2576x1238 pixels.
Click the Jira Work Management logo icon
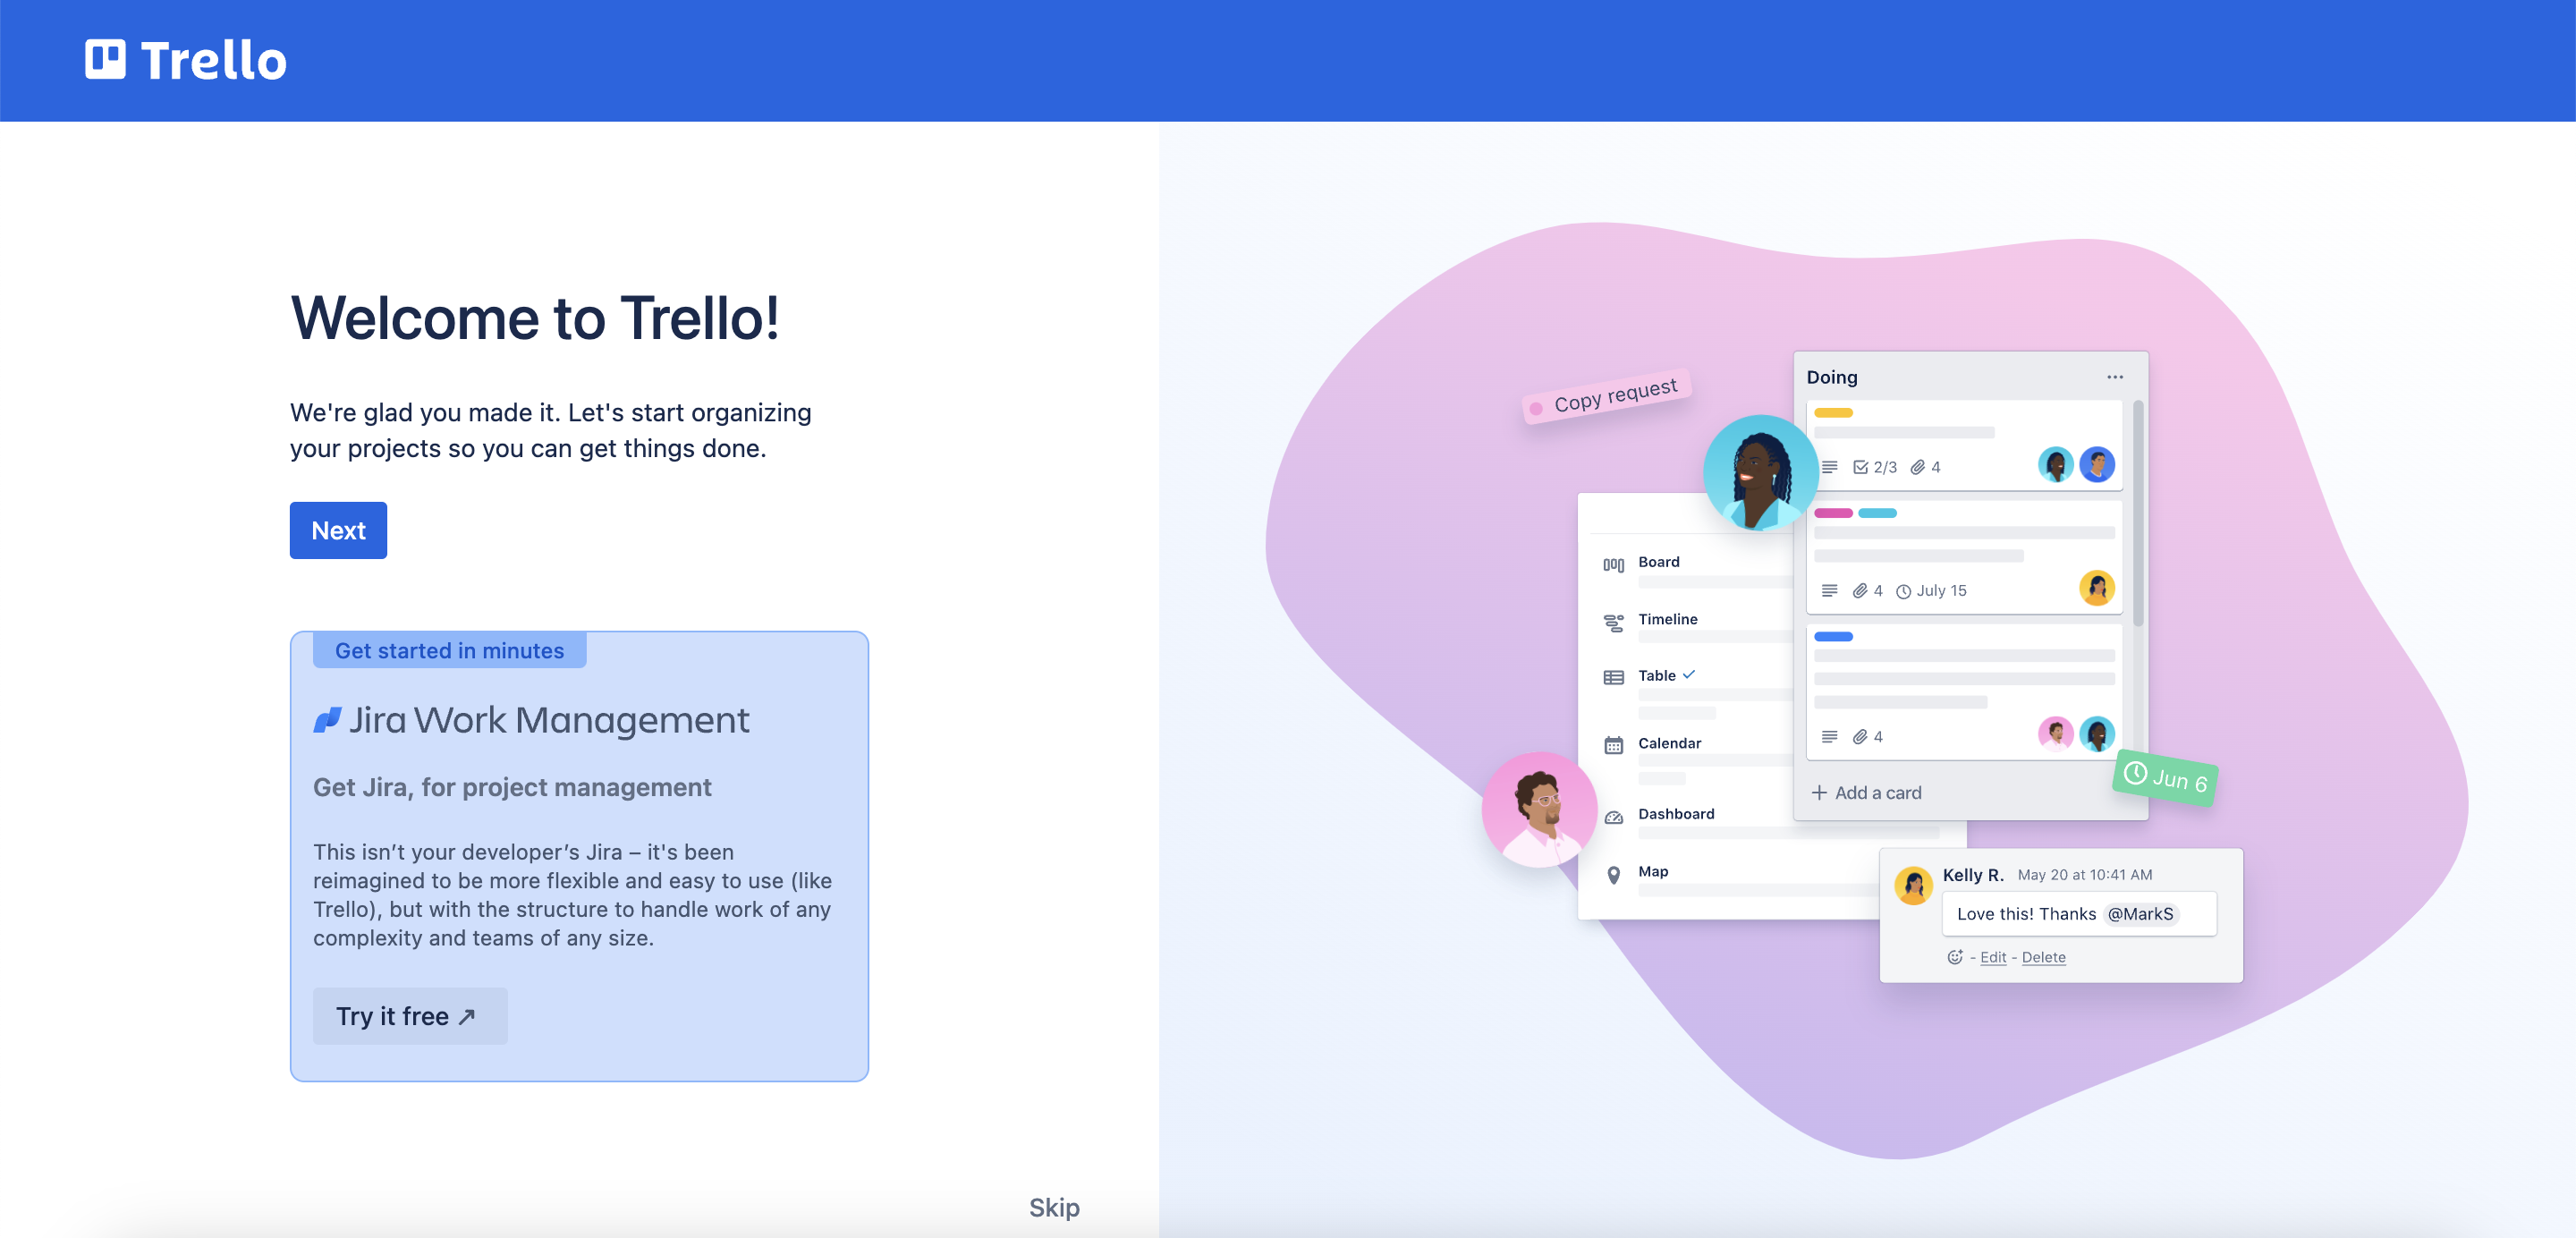pos(327,720)
